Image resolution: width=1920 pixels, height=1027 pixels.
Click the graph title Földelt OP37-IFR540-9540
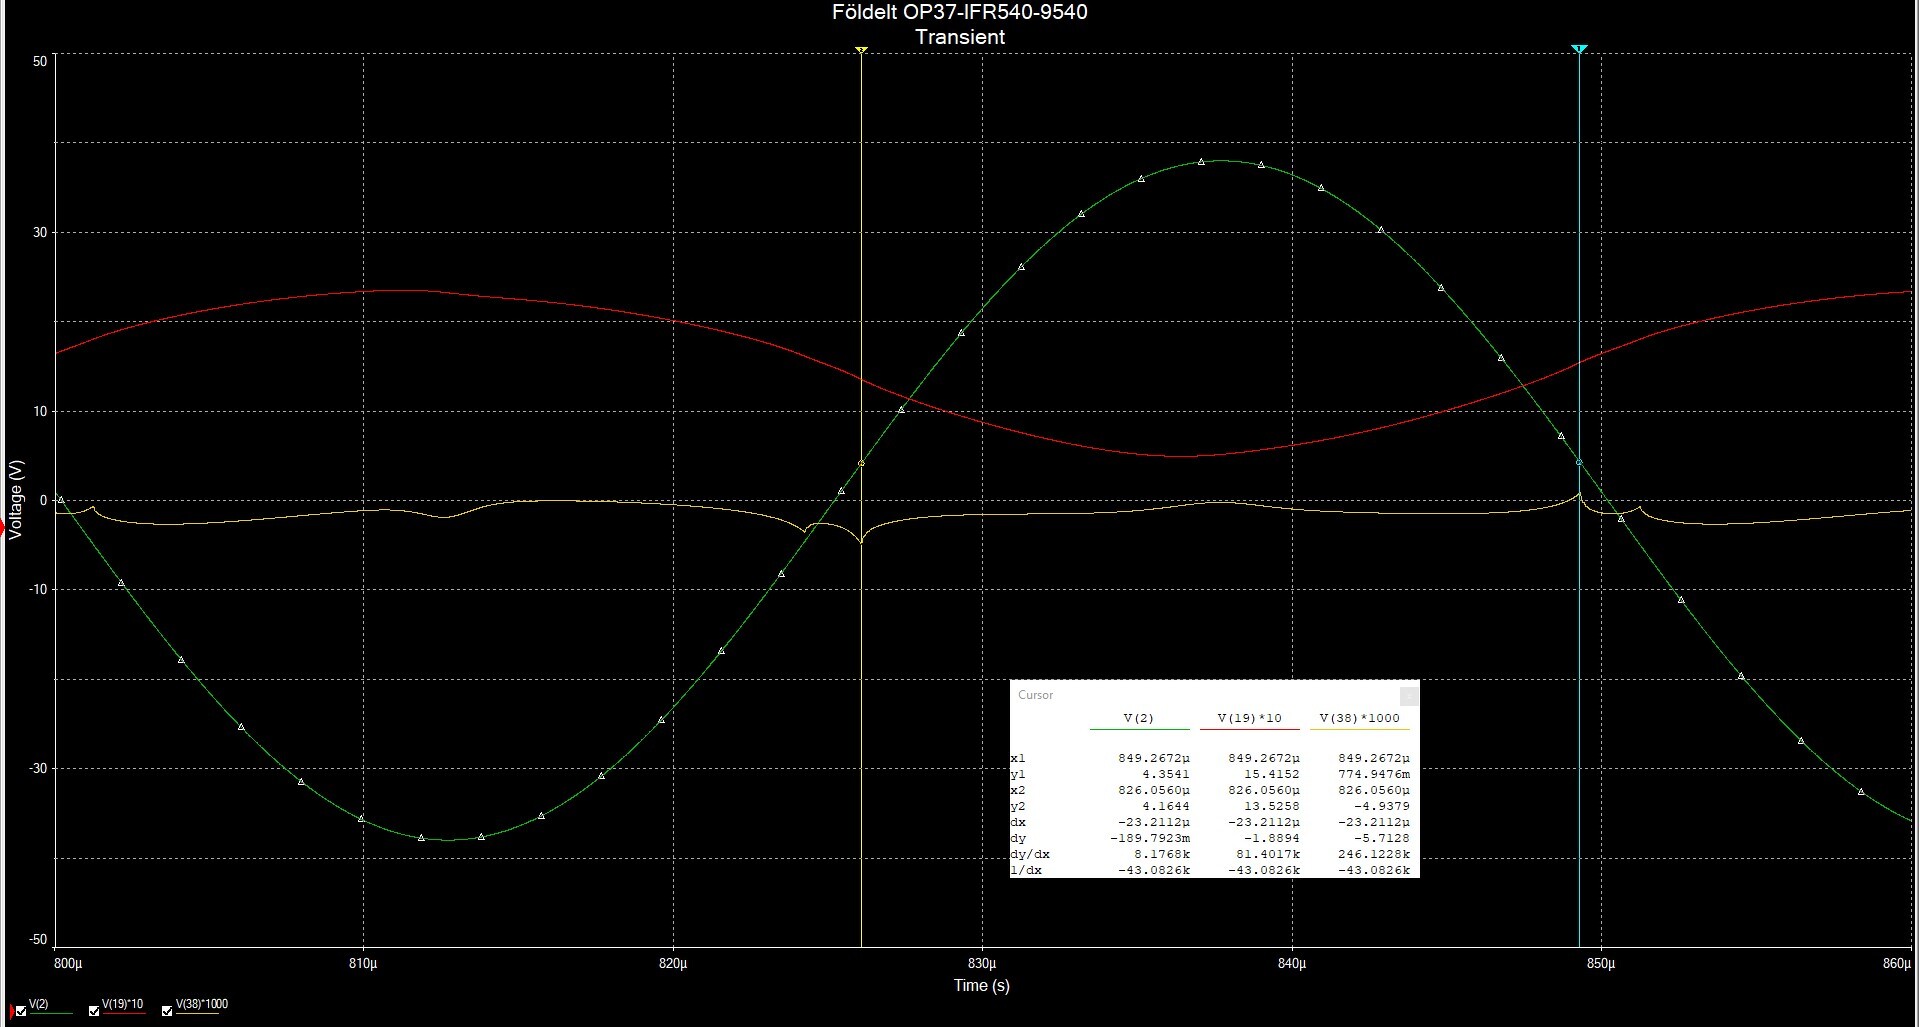(x=960, y=12)
